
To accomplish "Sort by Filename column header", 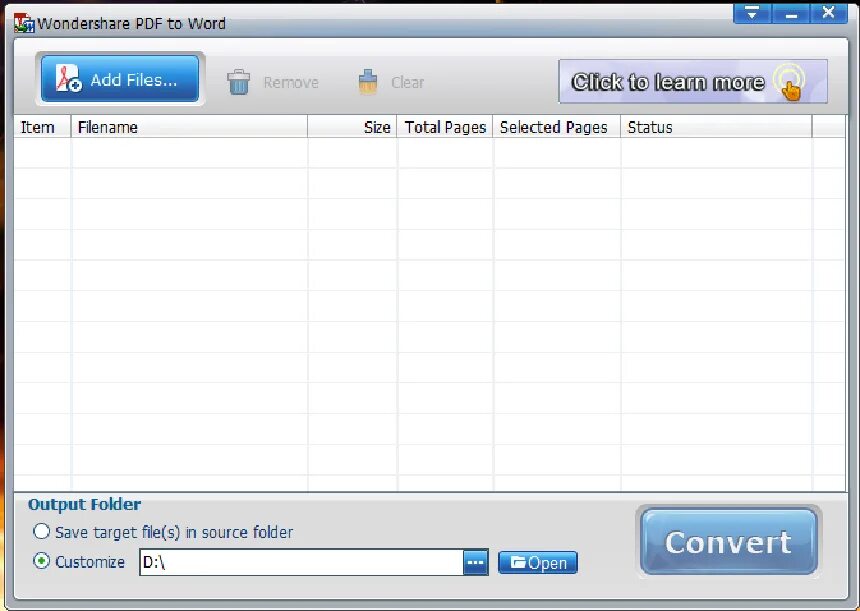I will click(x=189, y=127).
